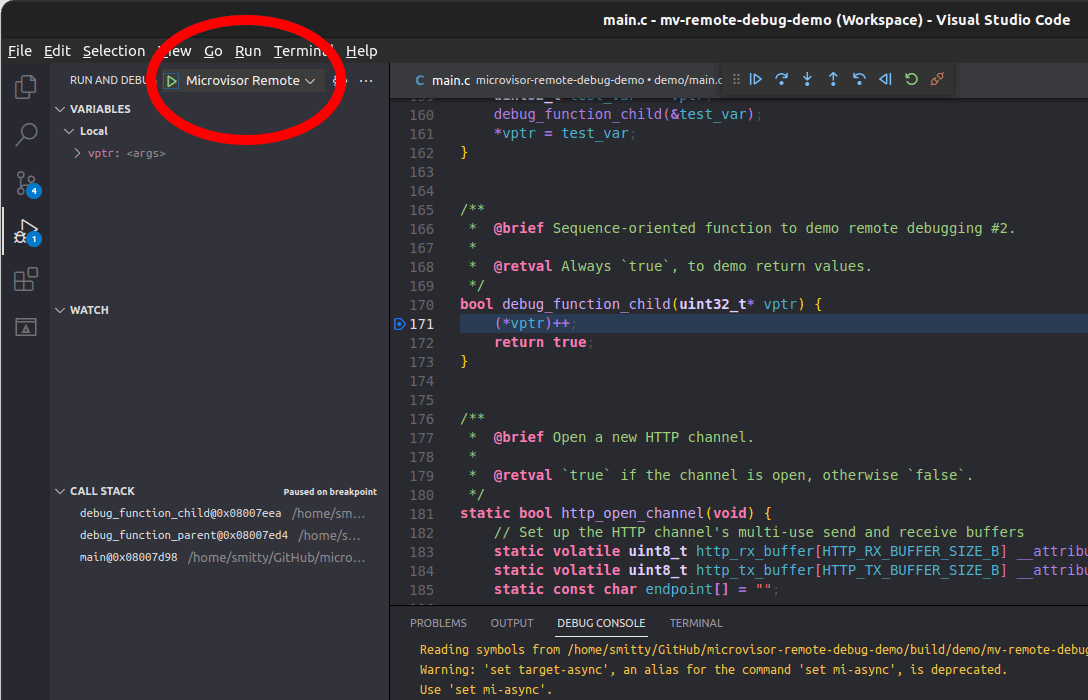The height and width of the screenshot is (700, 1088).
Task: Open the Search view
Action: click(x=25, y=134)
